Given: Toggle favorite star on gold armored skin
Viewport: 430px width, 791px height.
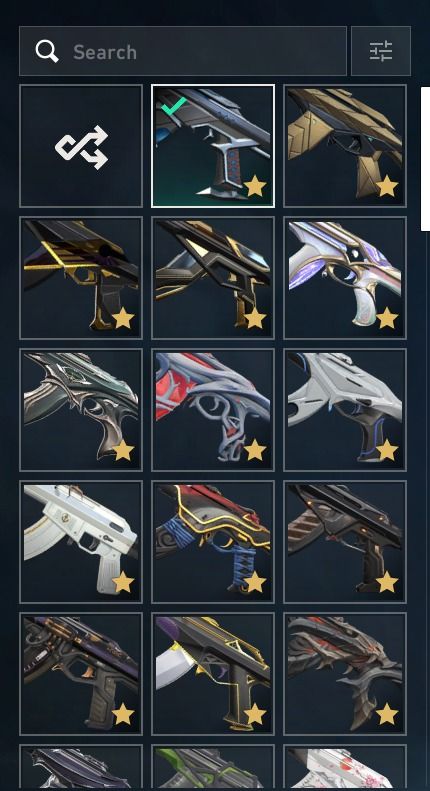Looking at the screenshot, I should (386, 186).
